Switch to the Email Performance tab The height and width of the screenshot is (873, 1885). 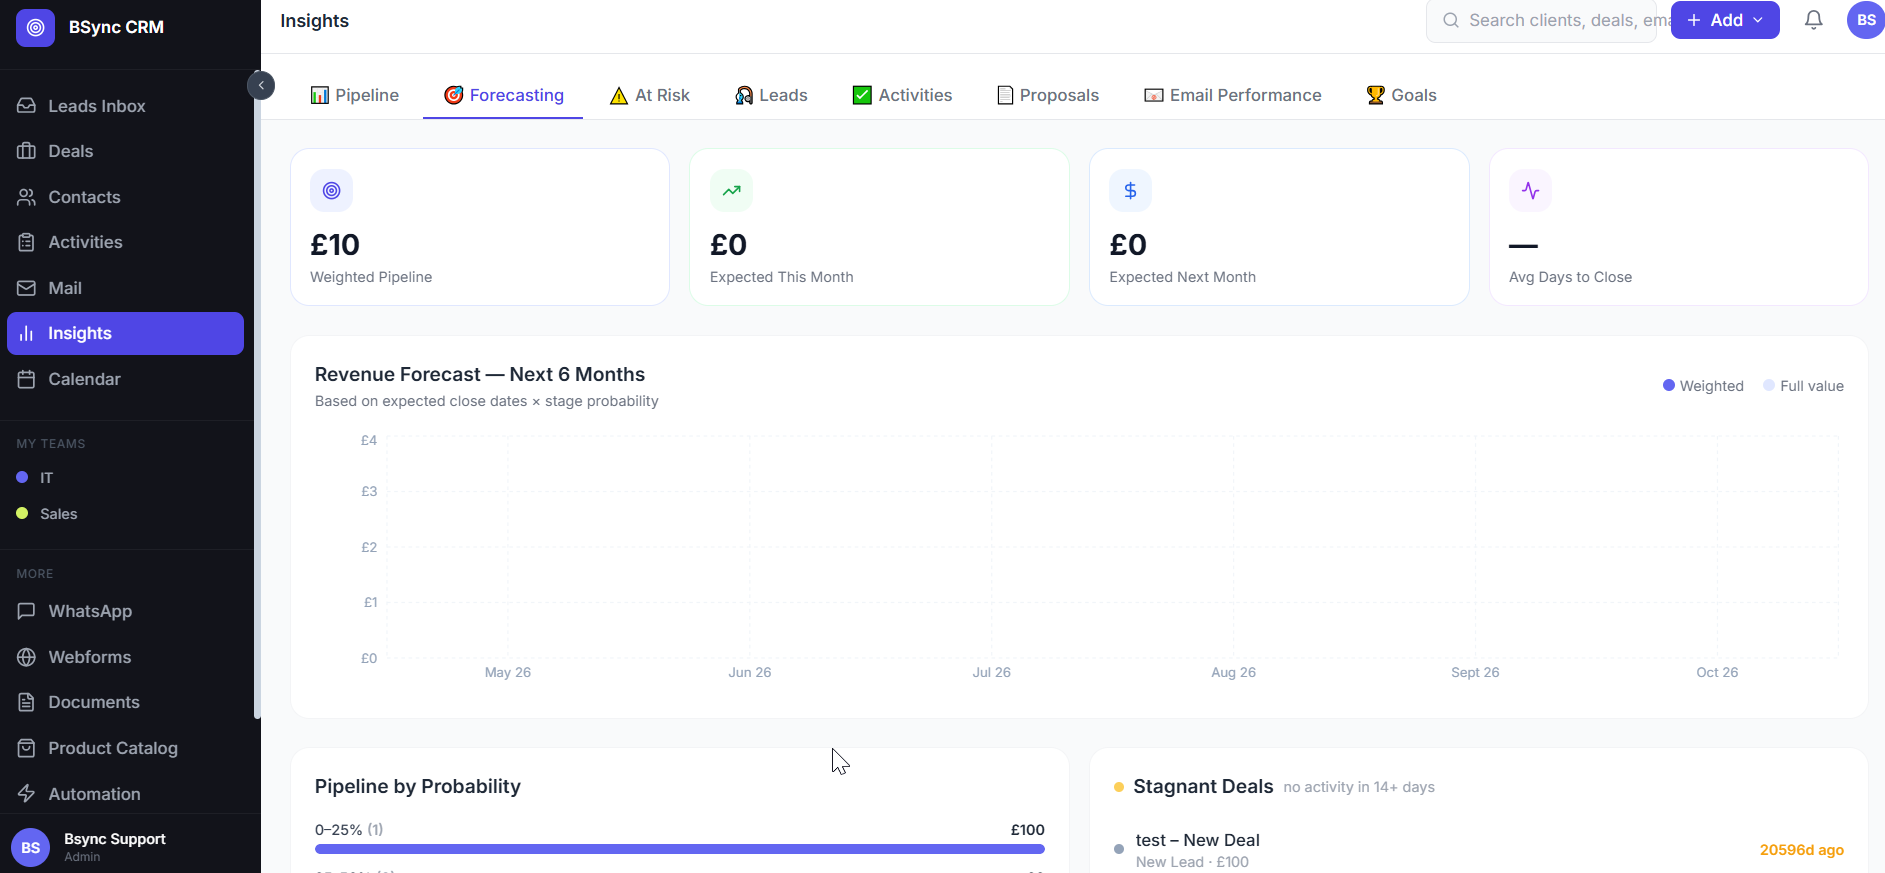coord(1233,95)
